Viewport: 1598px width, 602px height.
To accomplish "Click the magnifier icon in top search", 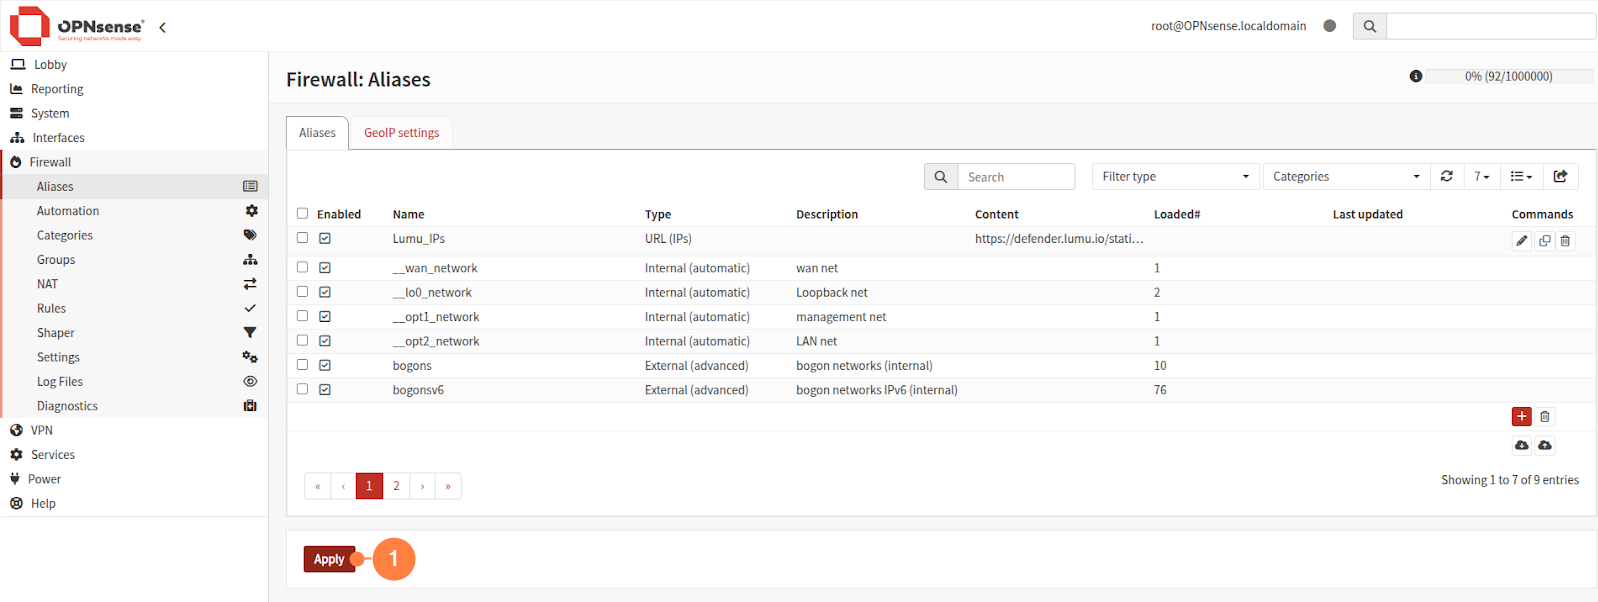I will pos(1369,27).
